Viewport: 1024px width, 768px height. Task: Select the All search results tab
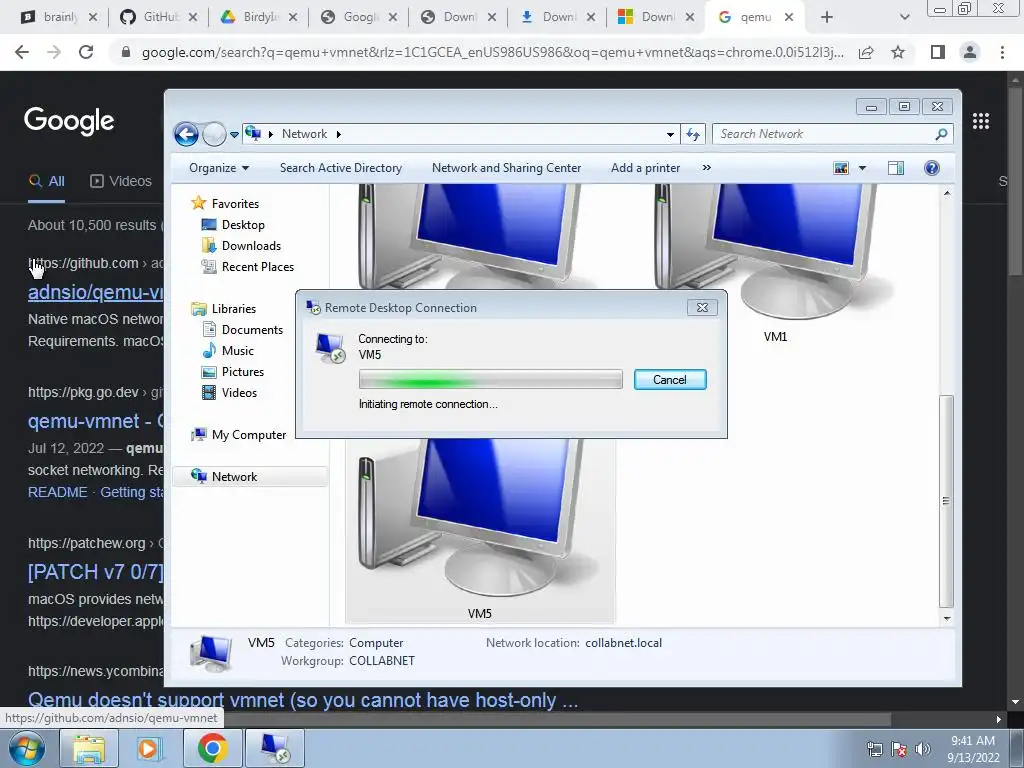(x=47, y=181)
